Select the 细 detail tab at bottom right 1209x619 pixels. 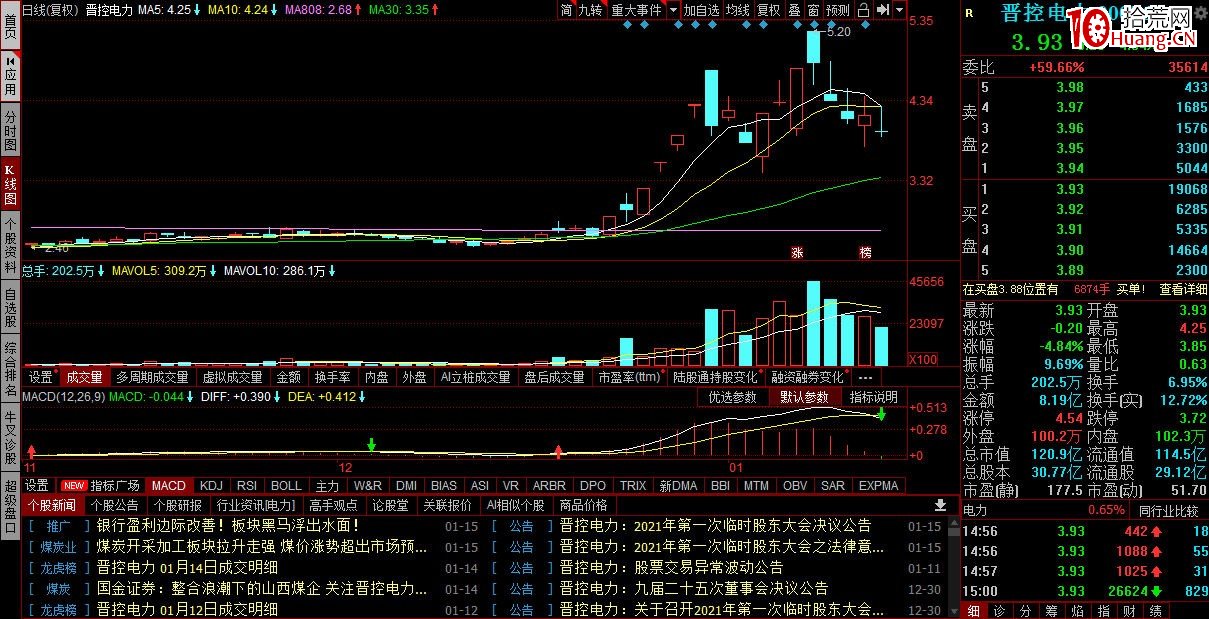(973, 610)
